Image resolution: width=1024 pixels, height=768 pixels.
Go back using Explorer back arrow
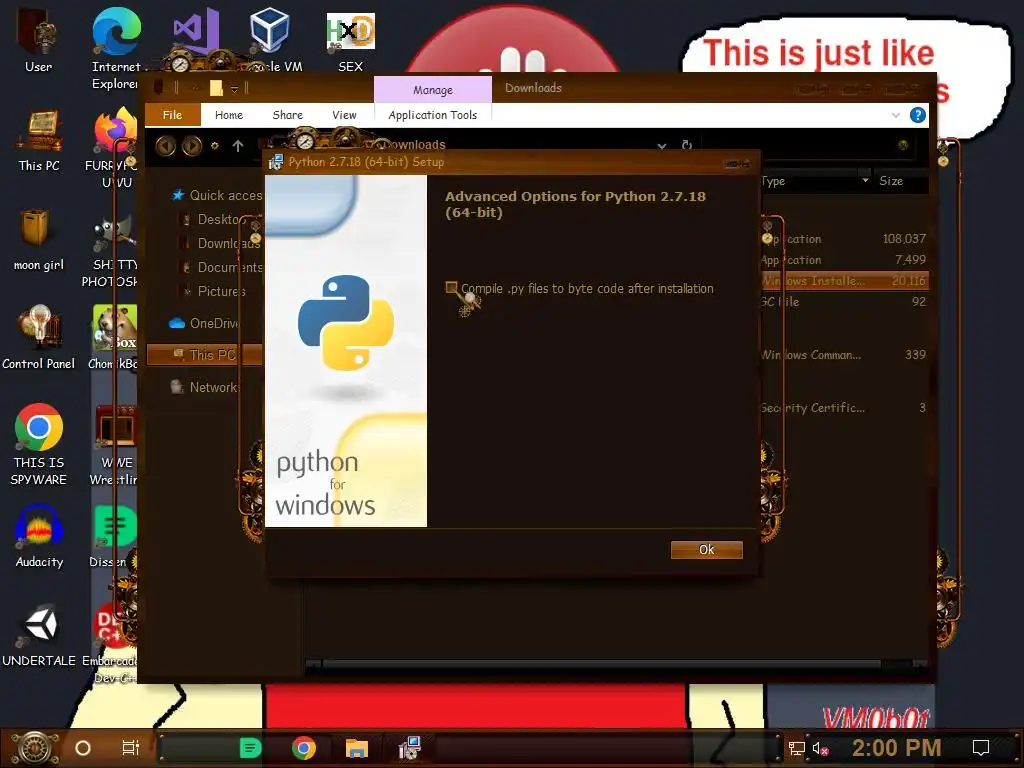coord(165,146)
